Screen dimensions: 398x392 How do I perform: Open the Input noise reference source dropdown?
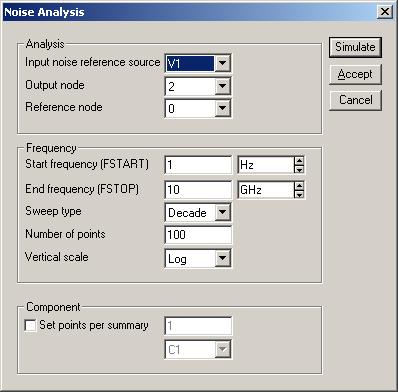point(222,63)
